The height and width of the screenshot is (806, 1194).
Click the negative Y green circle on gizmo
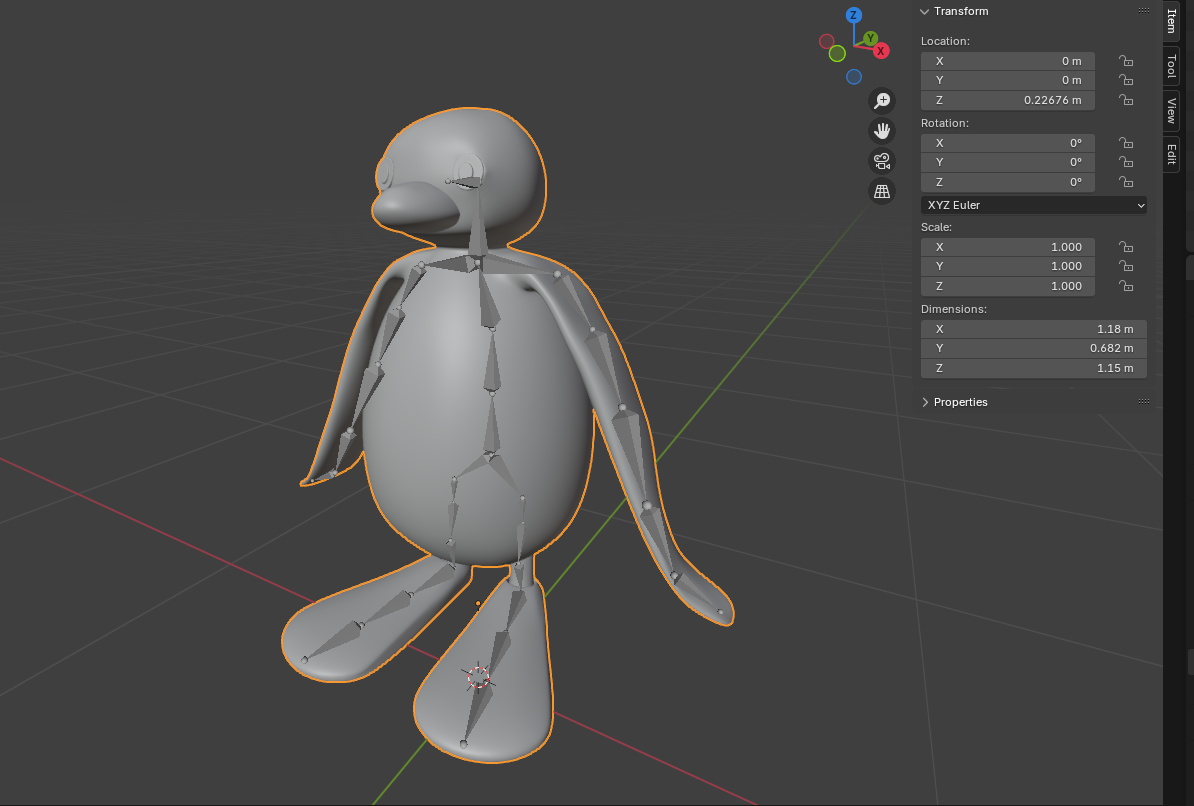(837, 53)
